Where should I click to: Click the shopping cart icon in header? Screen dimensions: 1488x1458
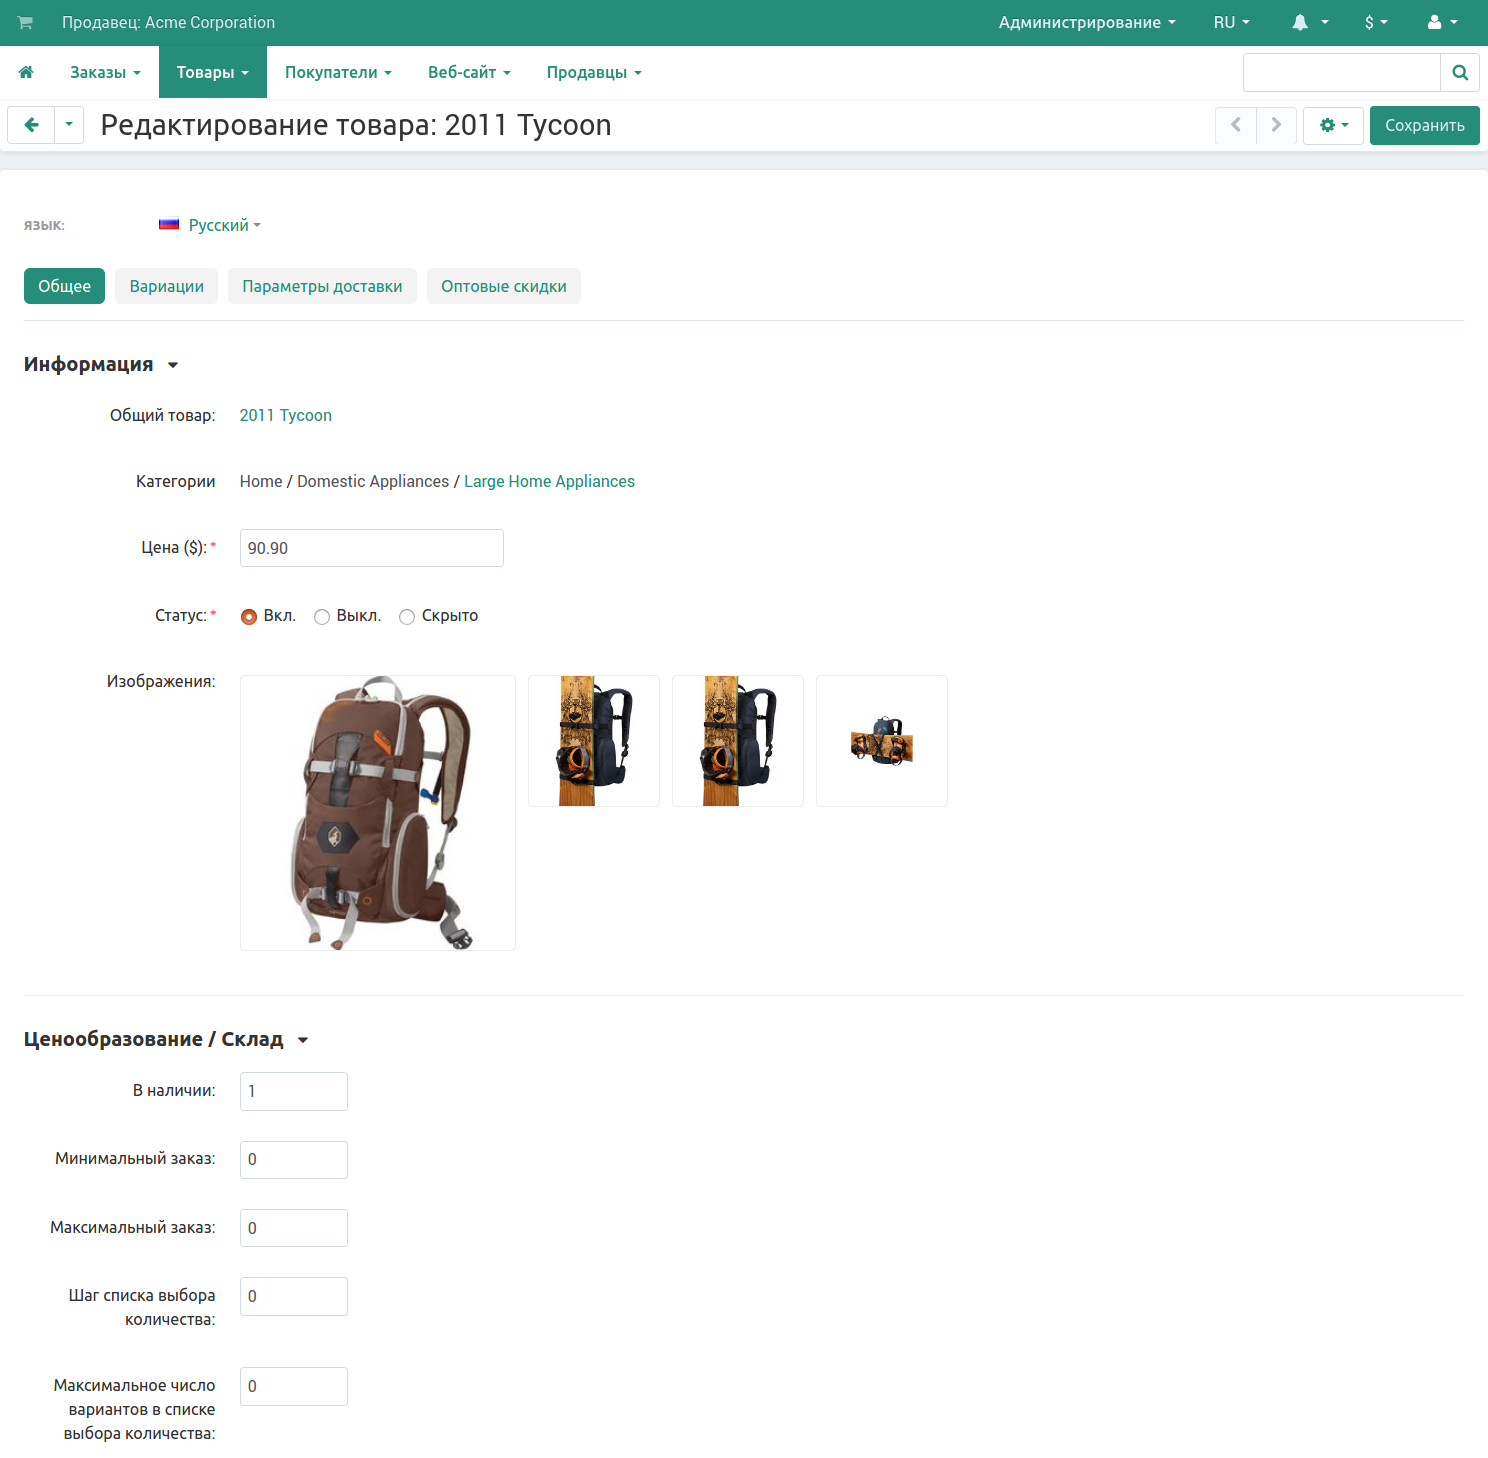click(25, 22)
